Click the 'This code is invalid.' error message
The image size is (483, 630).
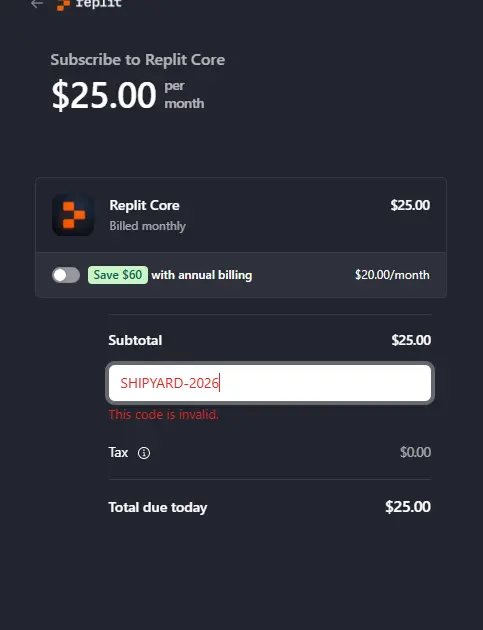pyautogui.click(x=164, y=414)
